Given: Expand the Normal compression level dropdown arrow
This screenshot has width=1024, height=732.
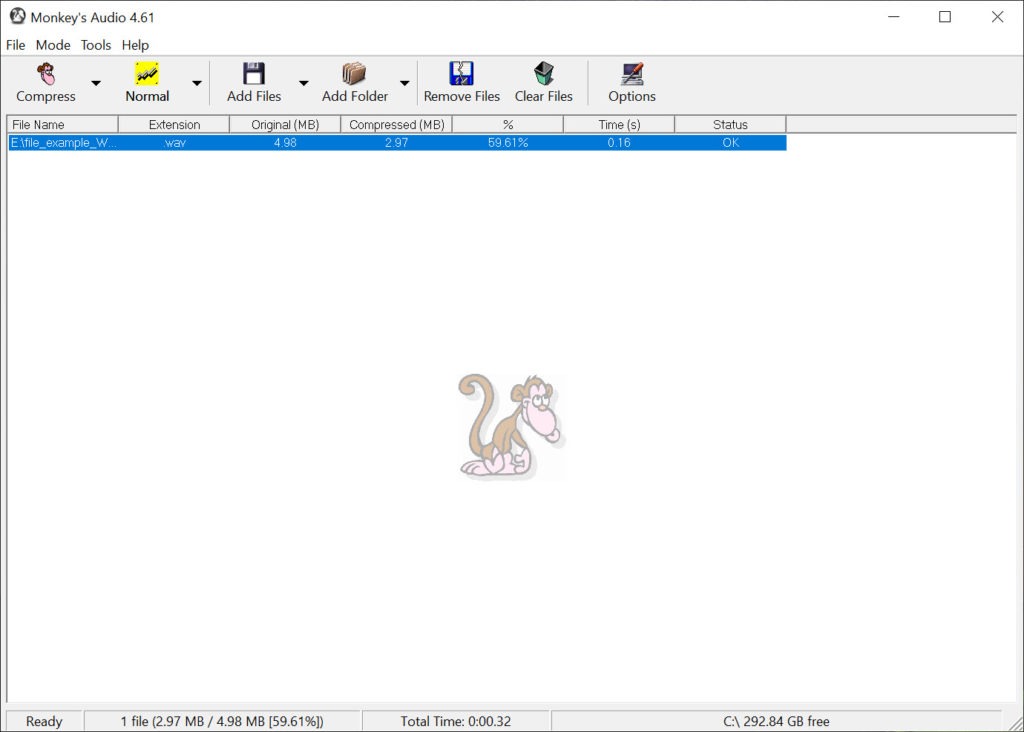Looking at the screenshot, I should (197, 83).
